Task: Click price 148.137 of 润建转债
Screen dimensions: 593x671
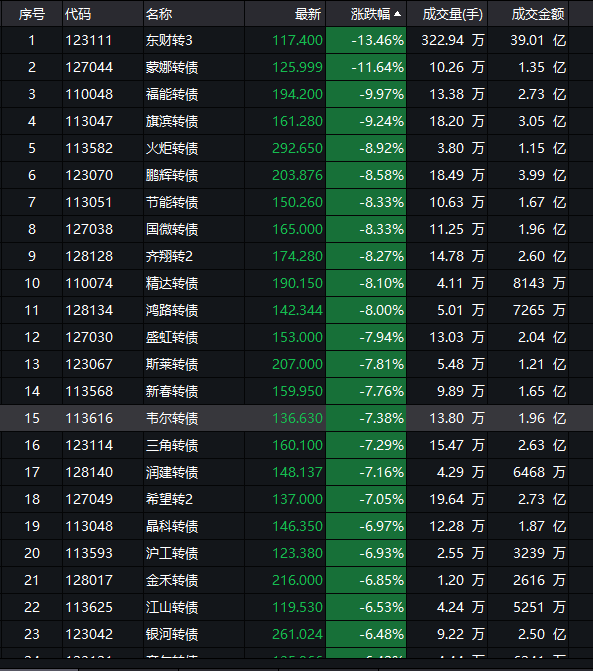Action: pyautogui.click(x=297, y=472)
